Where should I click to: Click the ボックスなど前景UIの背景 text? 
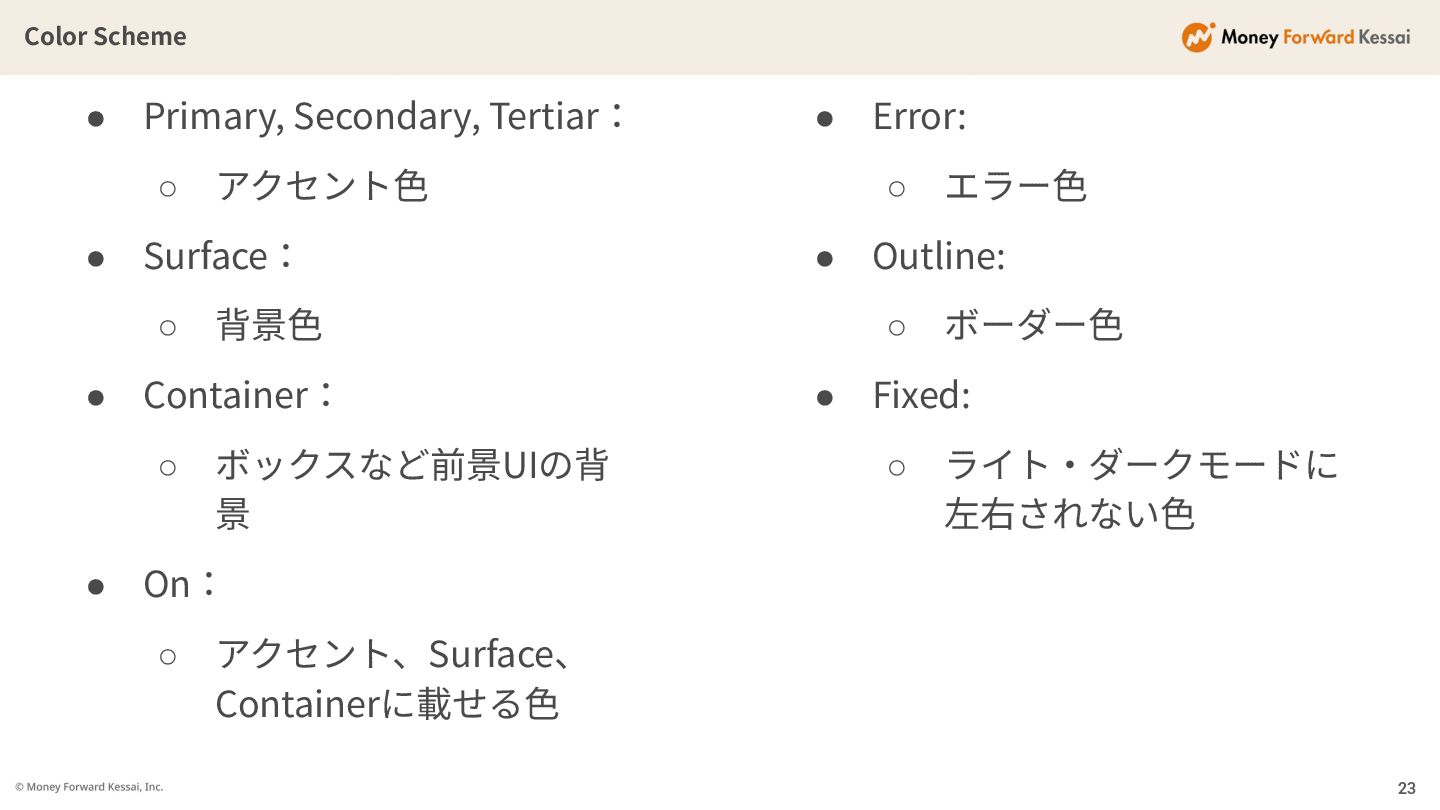point(411,465)
